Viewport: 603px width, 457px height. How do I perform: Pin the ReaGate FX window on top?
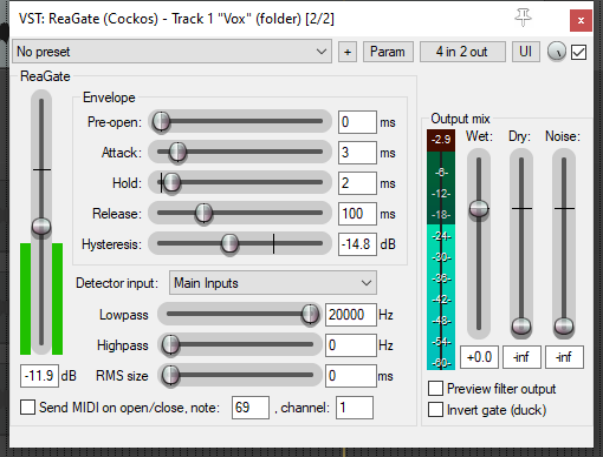pyautogui.click(x=523, y=17)
